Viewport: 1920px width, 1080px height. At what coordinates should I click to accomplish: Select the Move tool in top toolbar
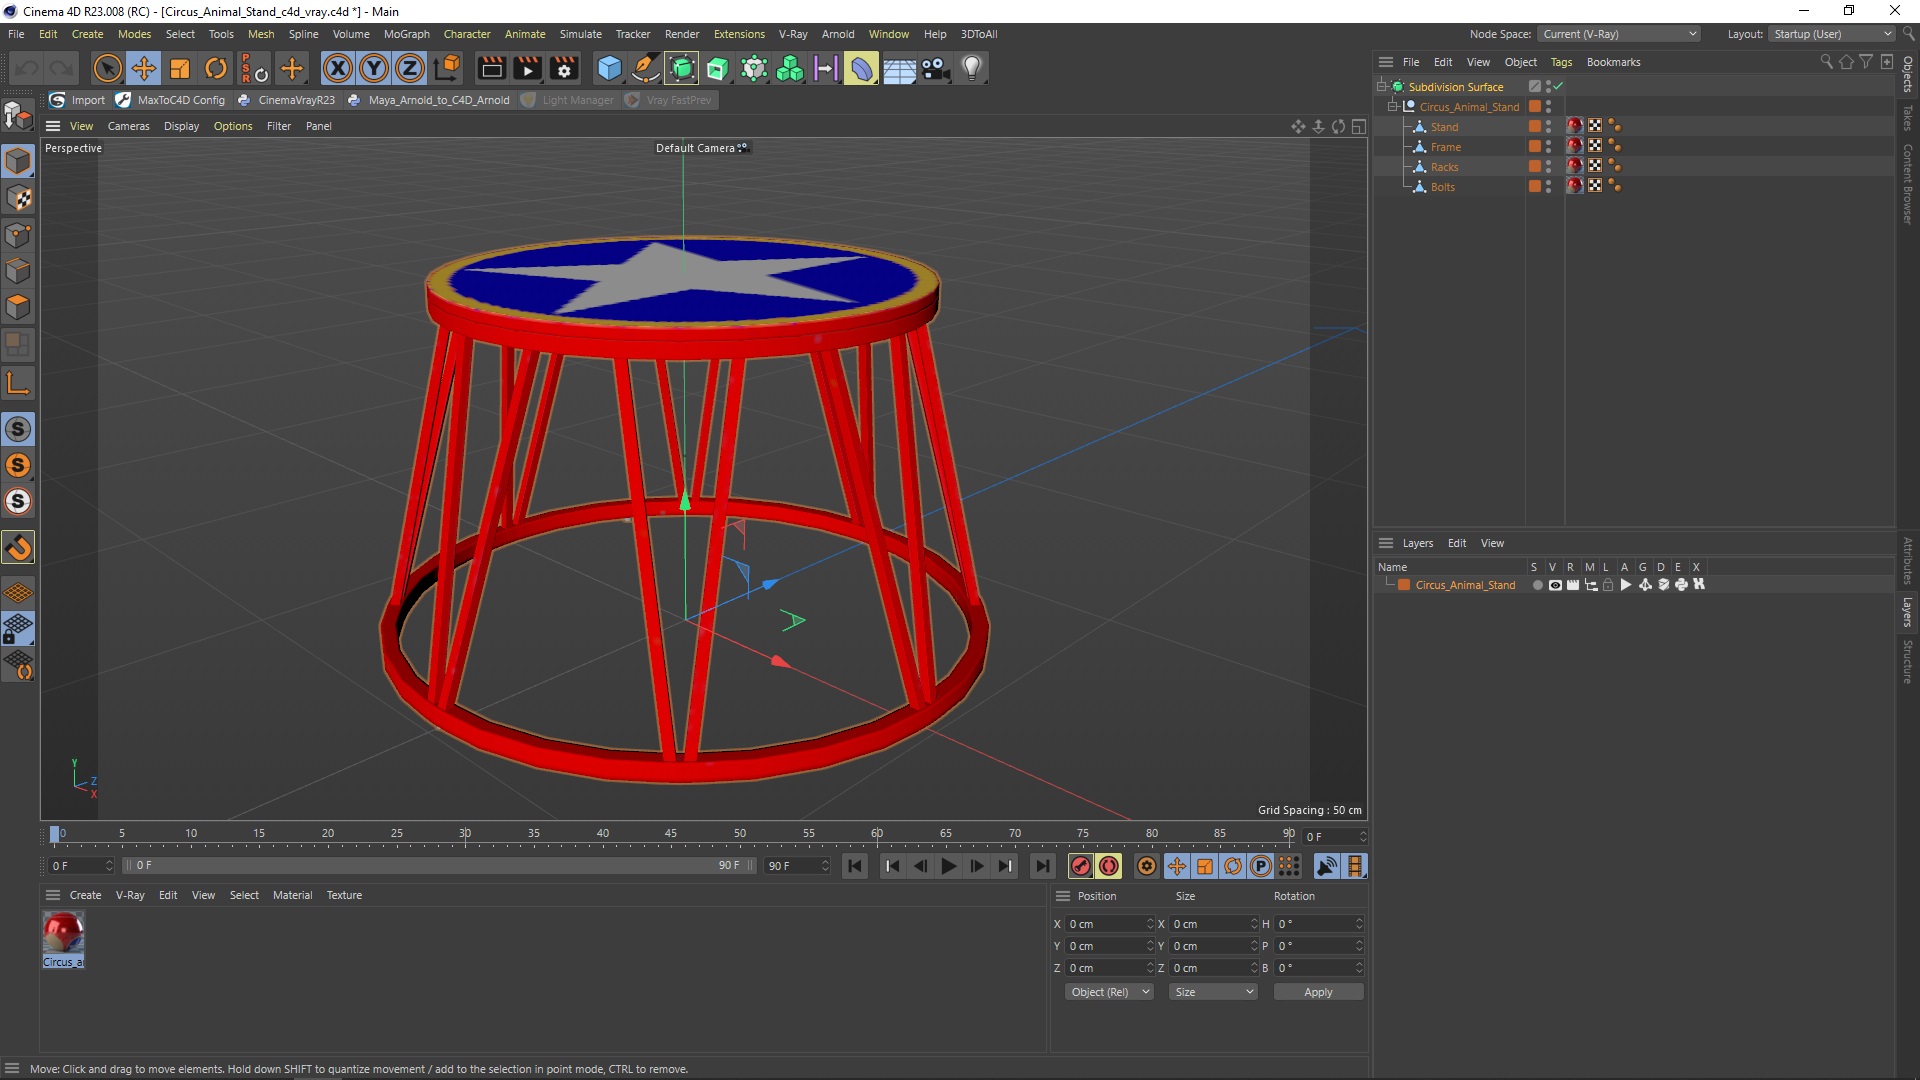point(144,68)
